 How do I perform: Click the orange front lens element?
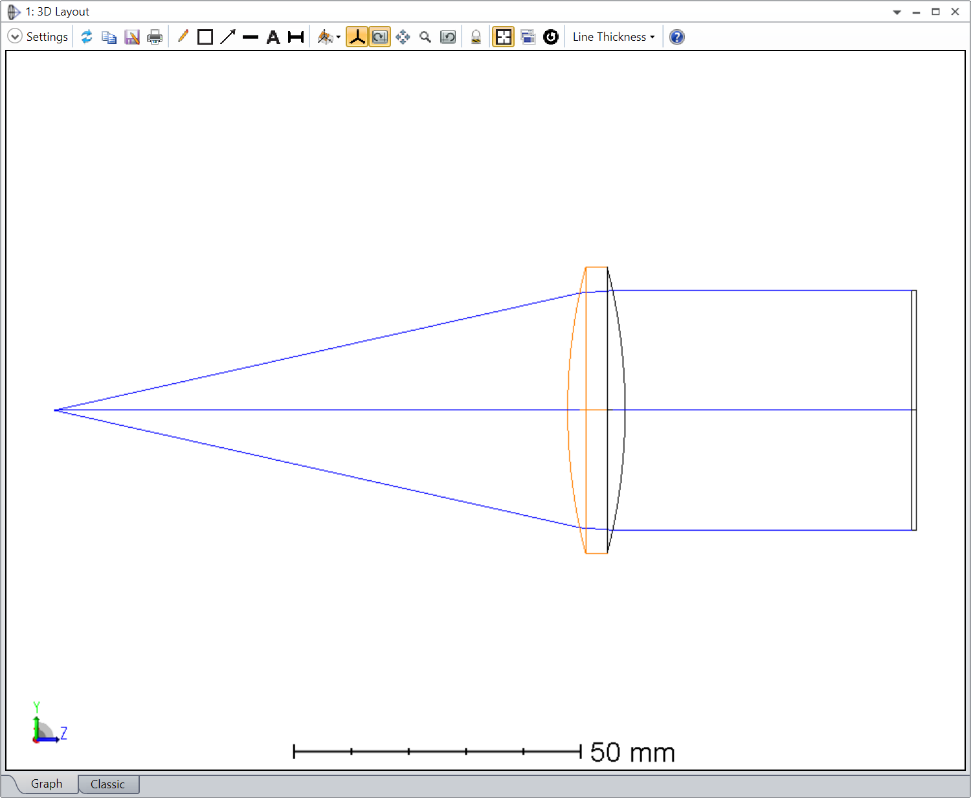588,410
